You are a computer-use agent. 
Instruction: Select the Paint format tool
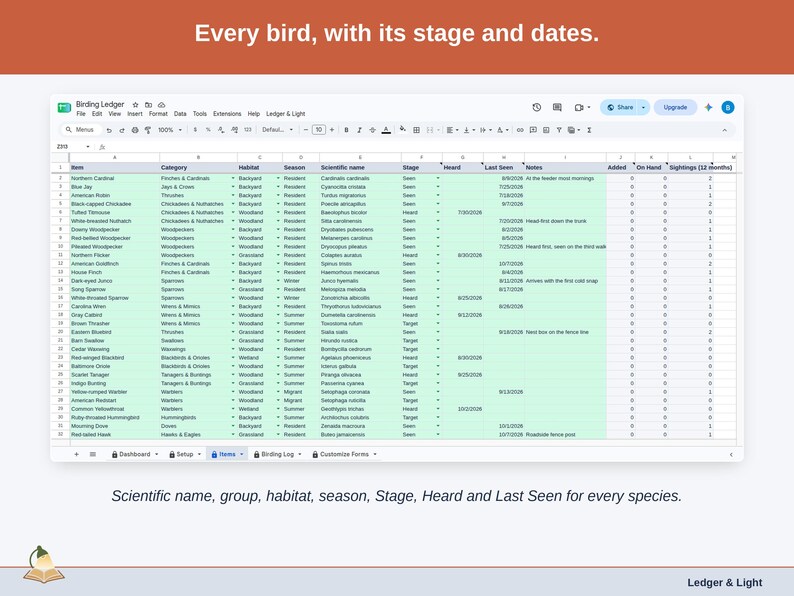tap(148, 130)
